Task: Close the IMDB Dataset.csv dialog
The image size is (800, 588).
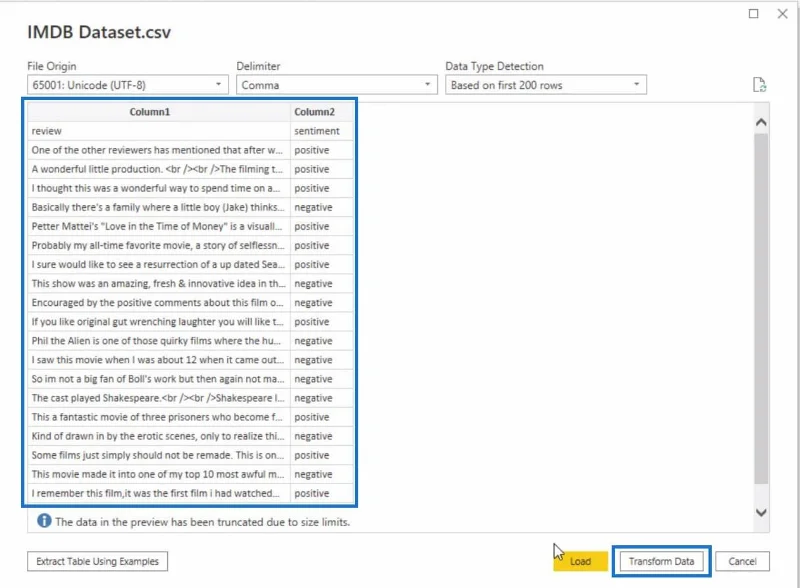Action: click(782, 14)
